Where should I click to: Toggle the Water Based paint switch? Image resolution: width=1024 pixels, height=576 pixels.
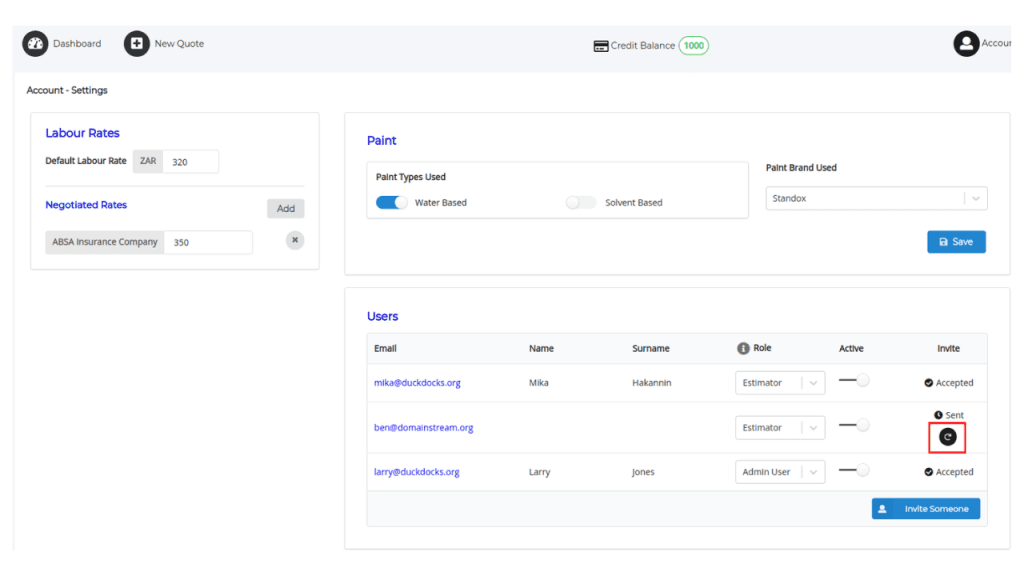click(391, 203)
